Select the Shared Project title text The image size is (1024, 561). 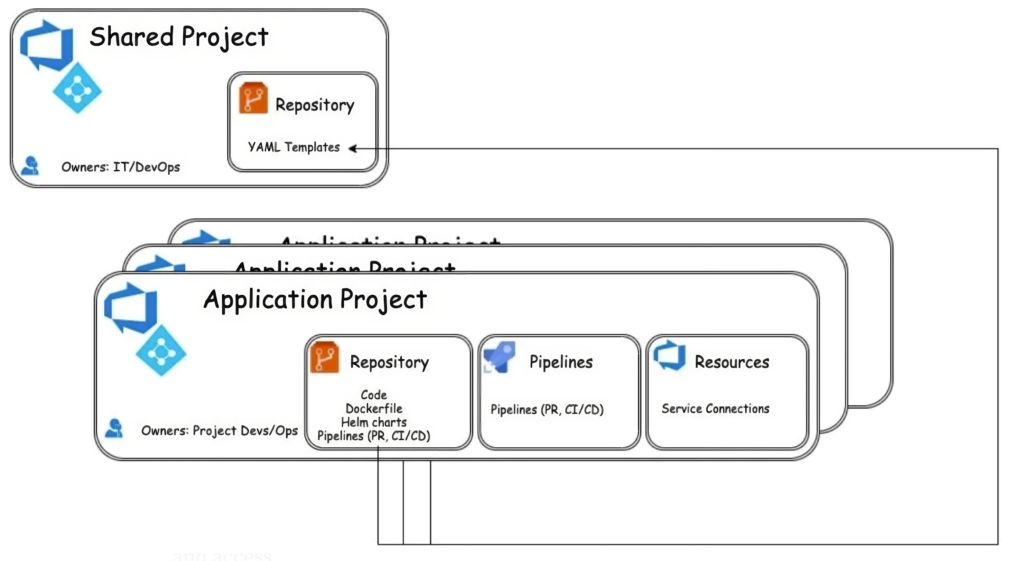tap(179, 37)
